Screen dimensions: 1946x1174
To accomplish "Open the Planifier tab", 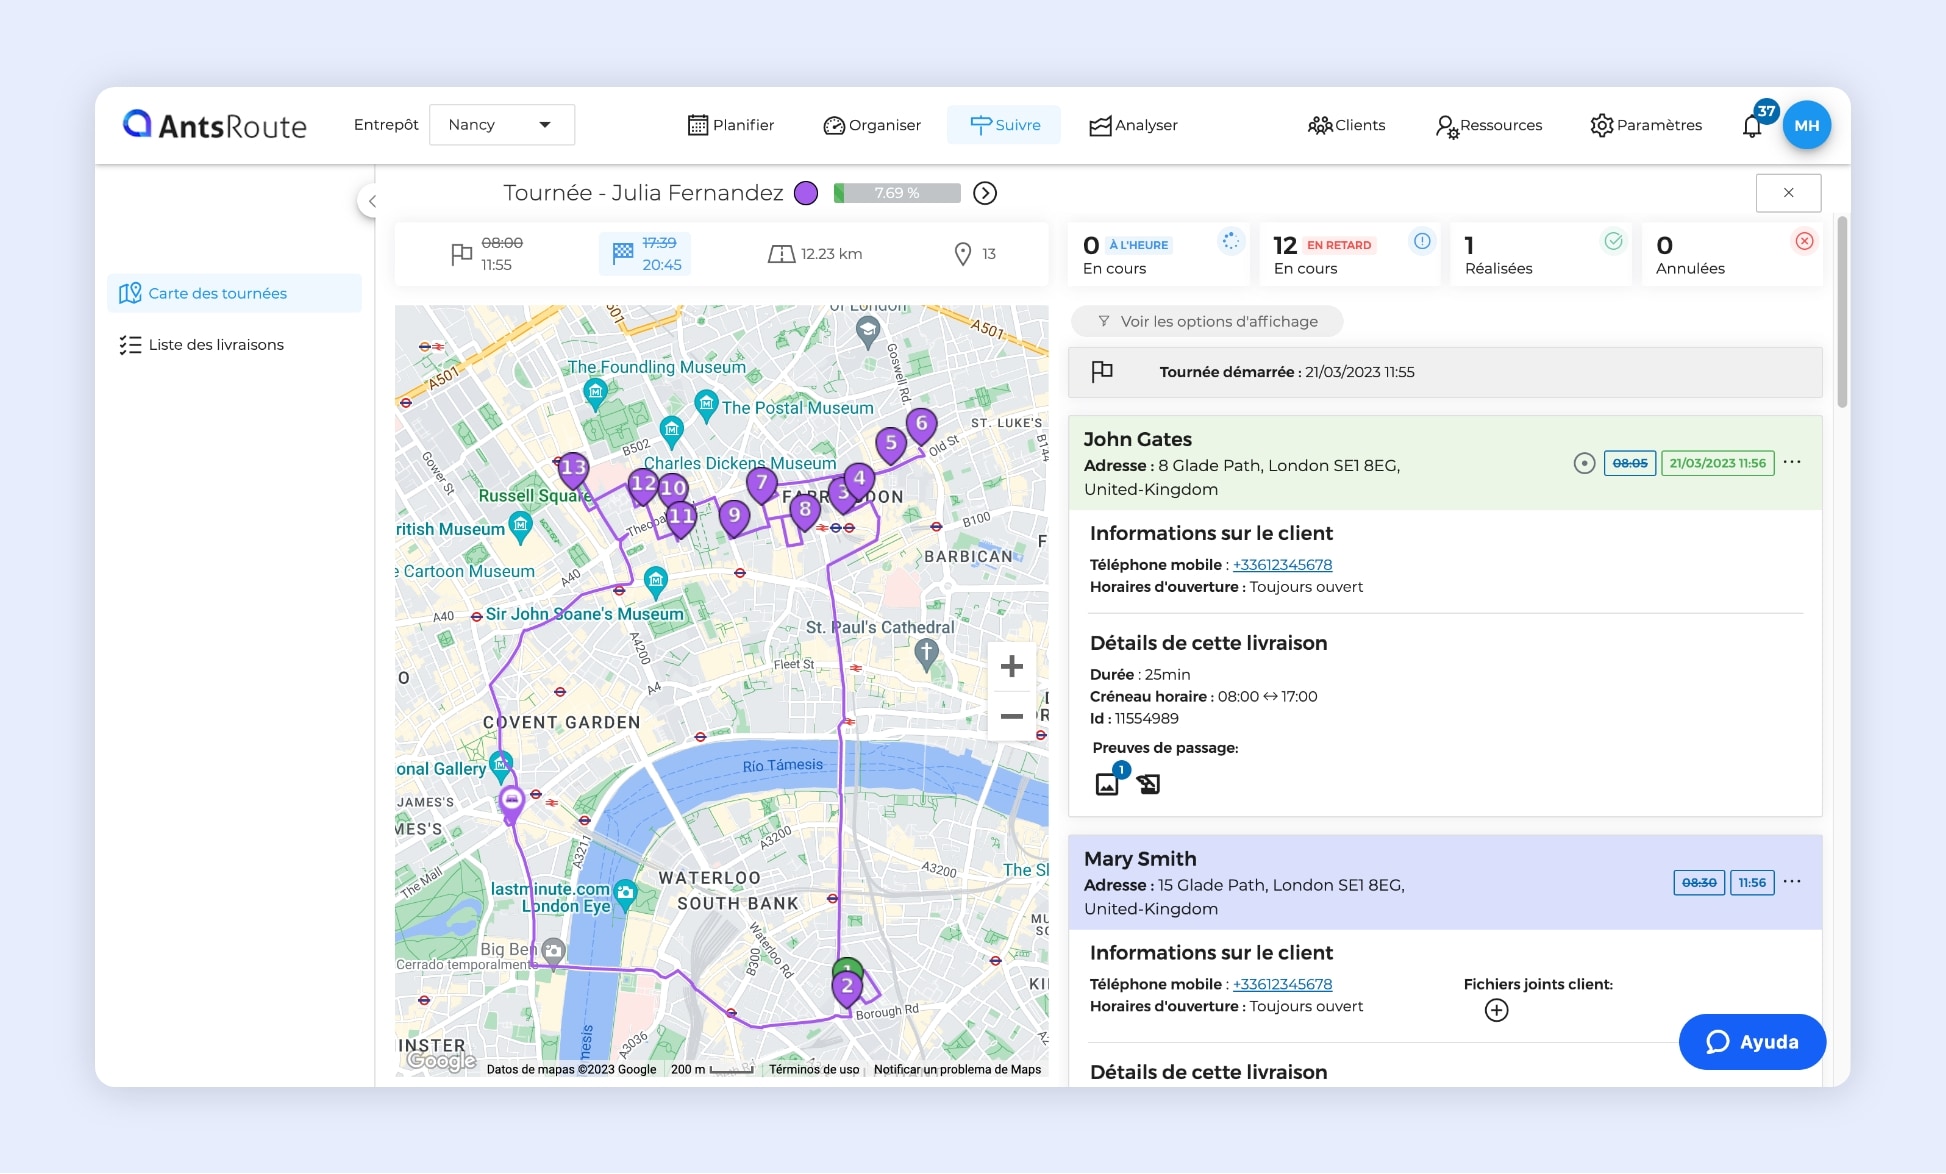I will coord(731,125).
